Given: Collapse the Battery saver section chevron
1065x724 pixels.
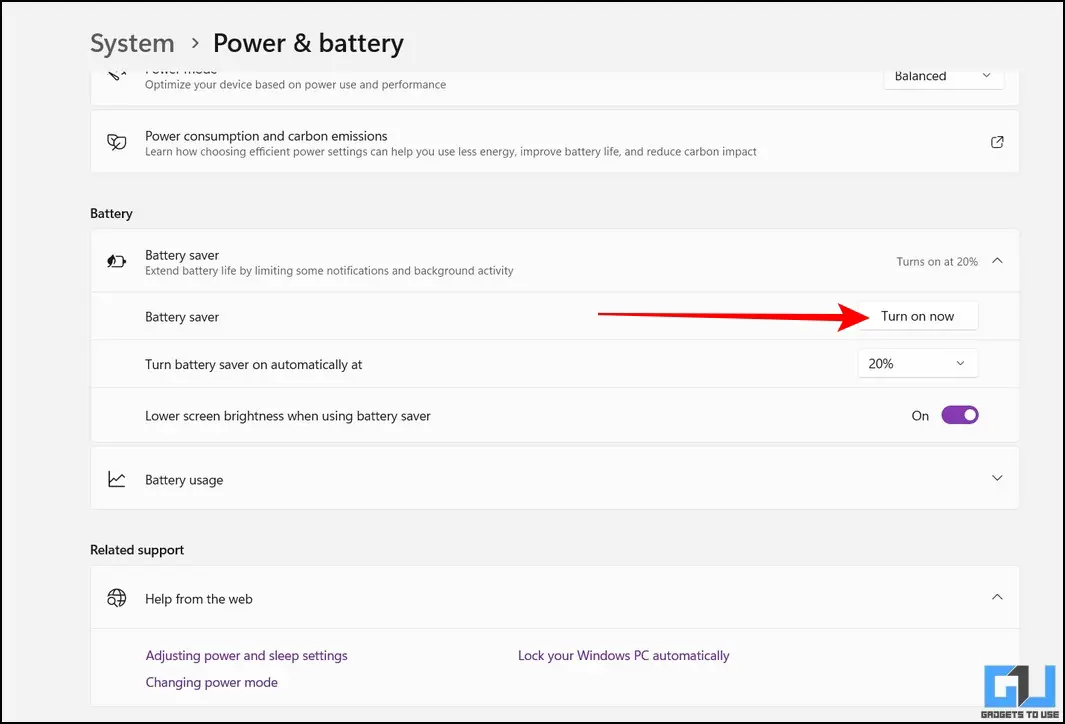Looking at the screenshot, I should pyautogui.click(x=997, y=261).
